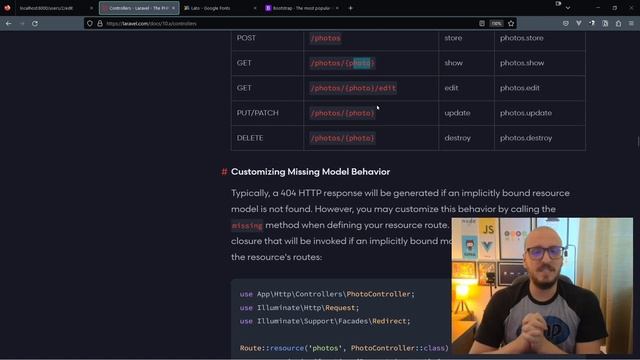This screenshot has width=640, height=360.
Task: Click the photos.show route name
Action: pos(522,63)
